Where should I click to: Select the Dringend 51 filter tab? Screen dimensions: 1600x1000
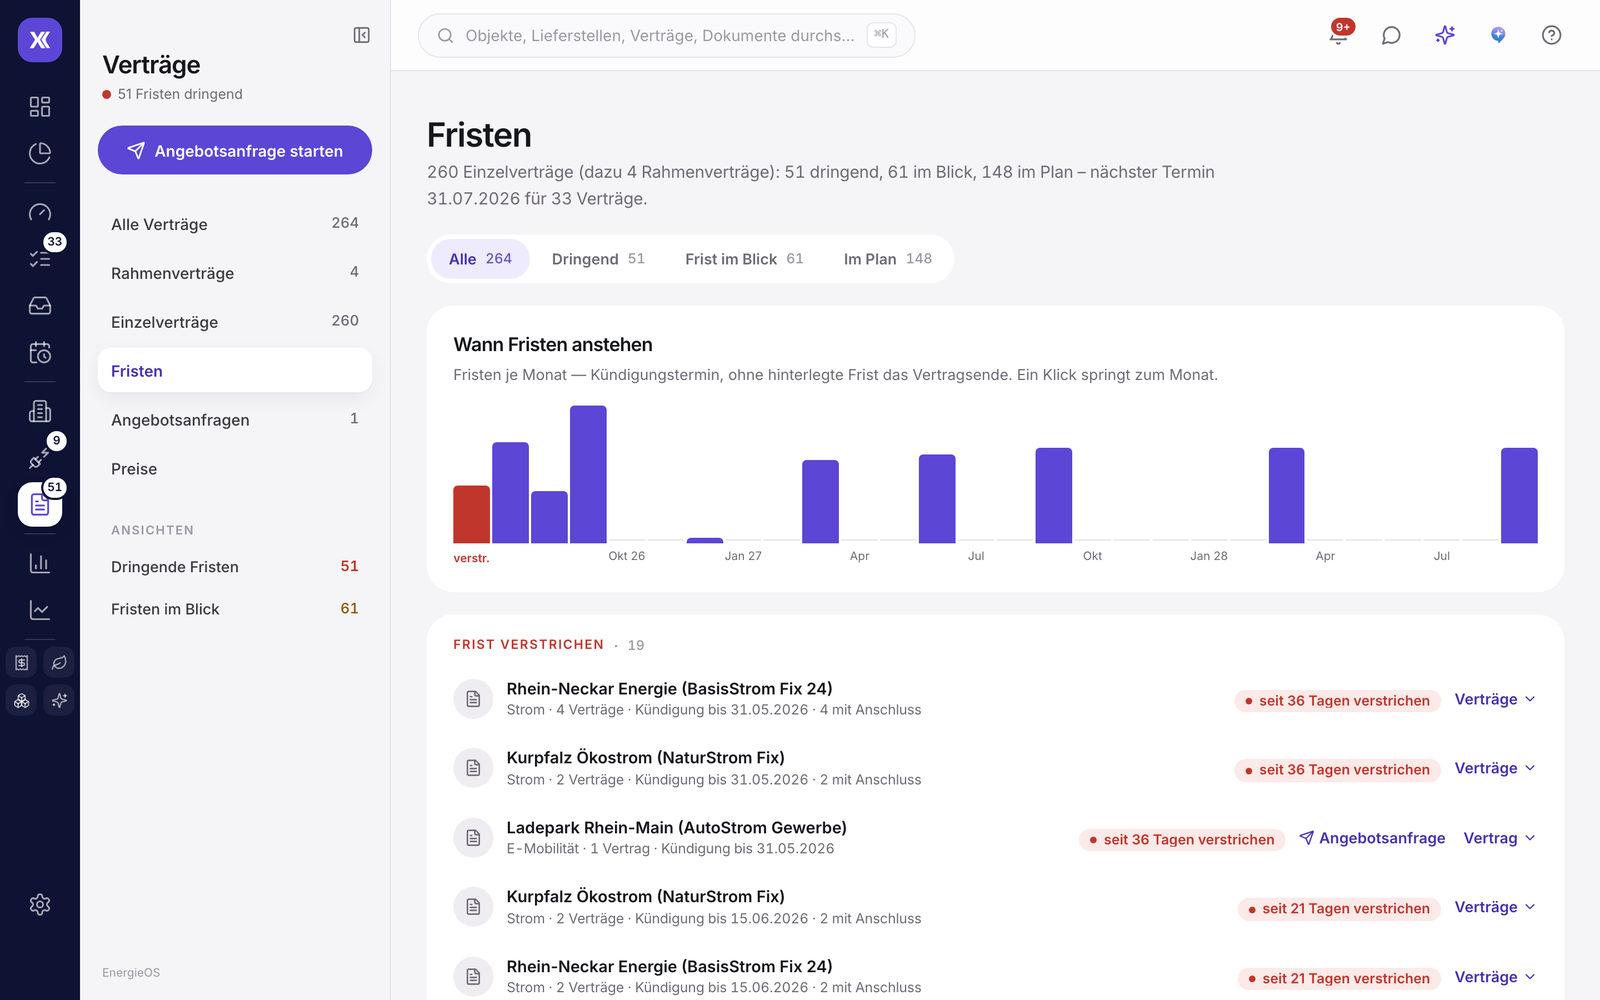tap(598, 259)
